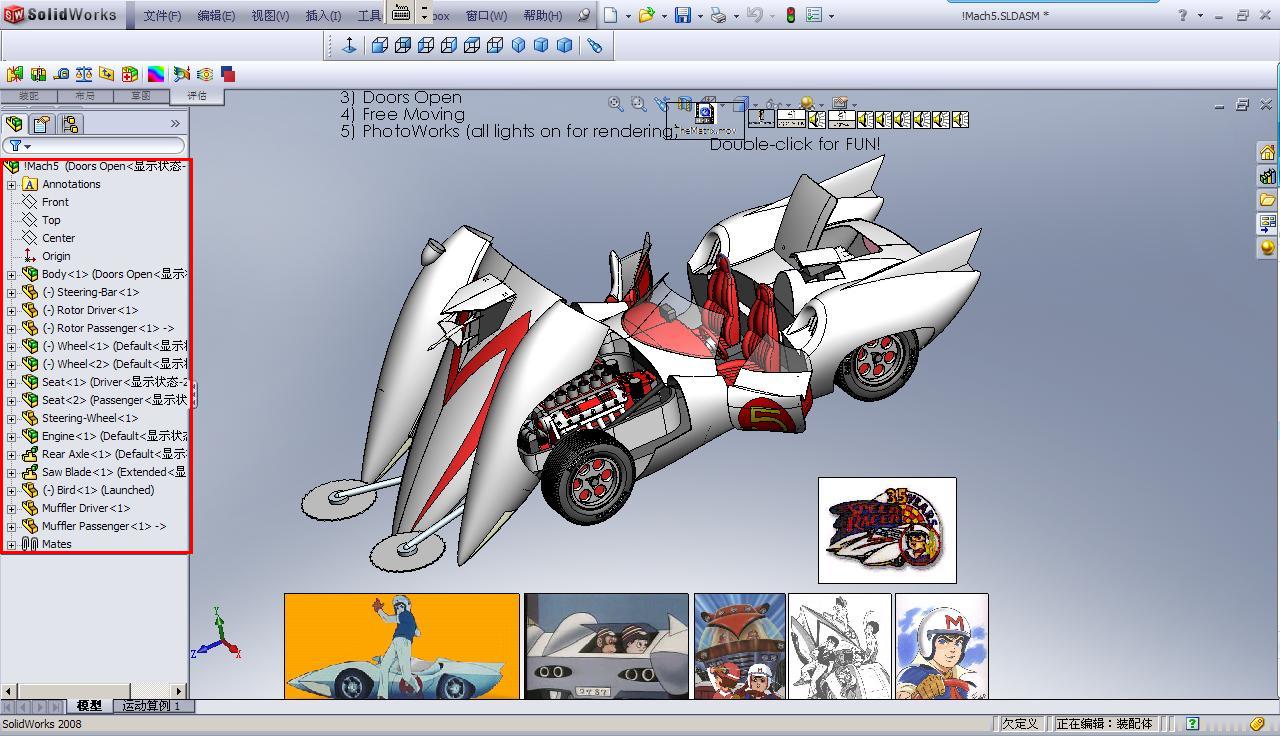
Task: Select the first standard view cube icon
Action: click(x=380, y=45)
